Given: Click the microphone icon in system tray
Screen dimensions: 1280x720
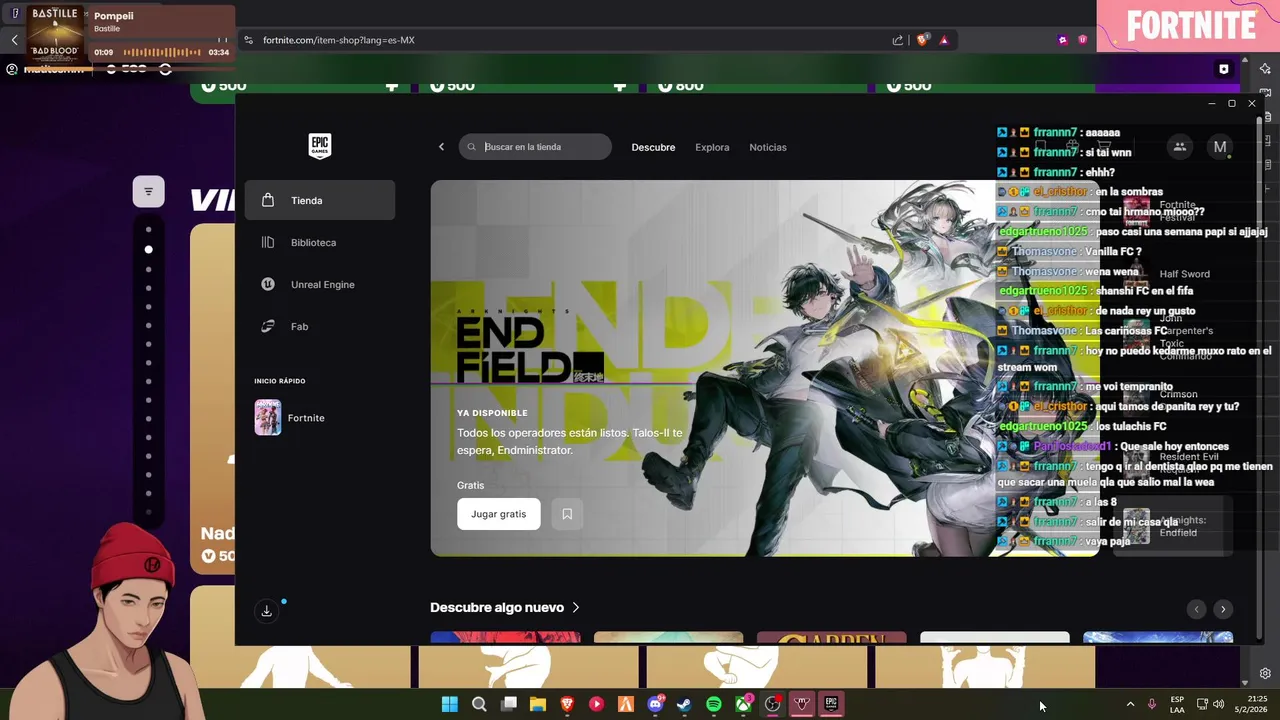Looking at the screenshot, I should tap(1152, 704).
